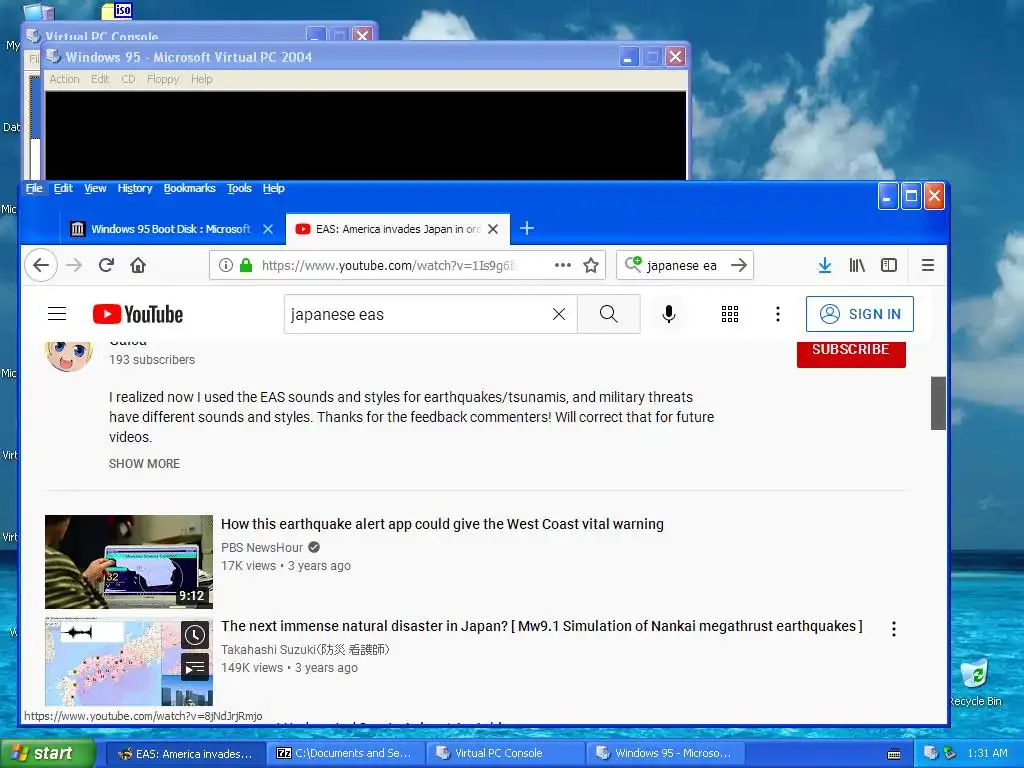Expand description with SHOW MORE
Screen dimensions: 1024x768
(x=144, y=464)
